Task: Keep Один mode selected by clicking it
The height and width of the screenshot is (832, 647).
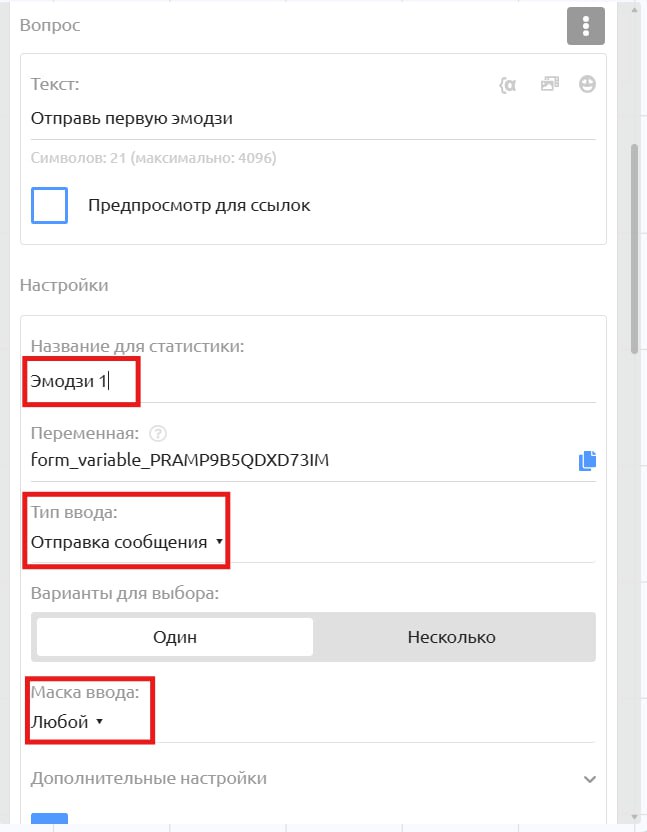Action: pos(174,636)
